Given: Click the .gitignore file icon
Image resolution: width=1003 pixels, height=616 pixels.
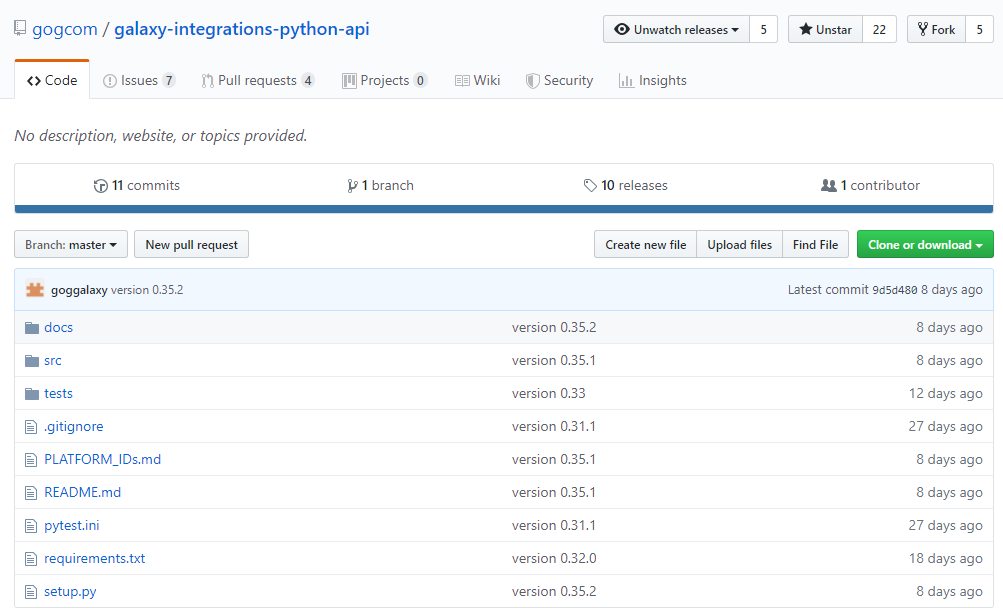Looking at the screenshot, I should point(31,427).
